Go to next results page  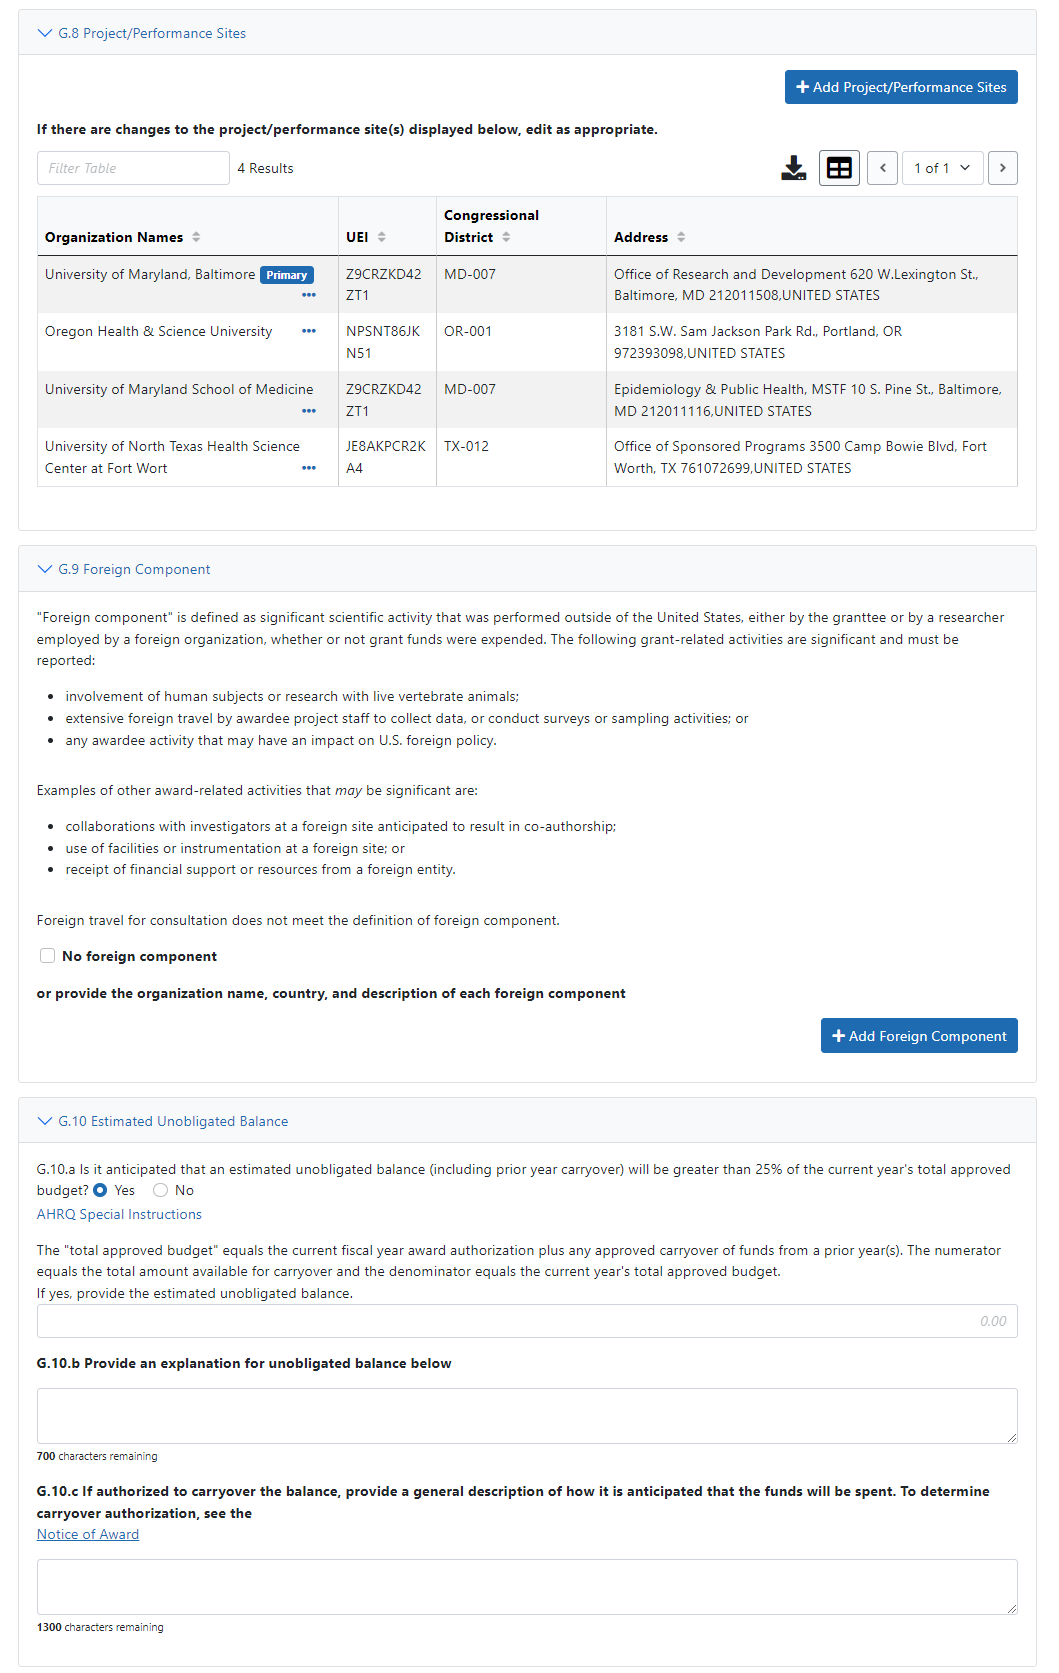point(1002,168)
